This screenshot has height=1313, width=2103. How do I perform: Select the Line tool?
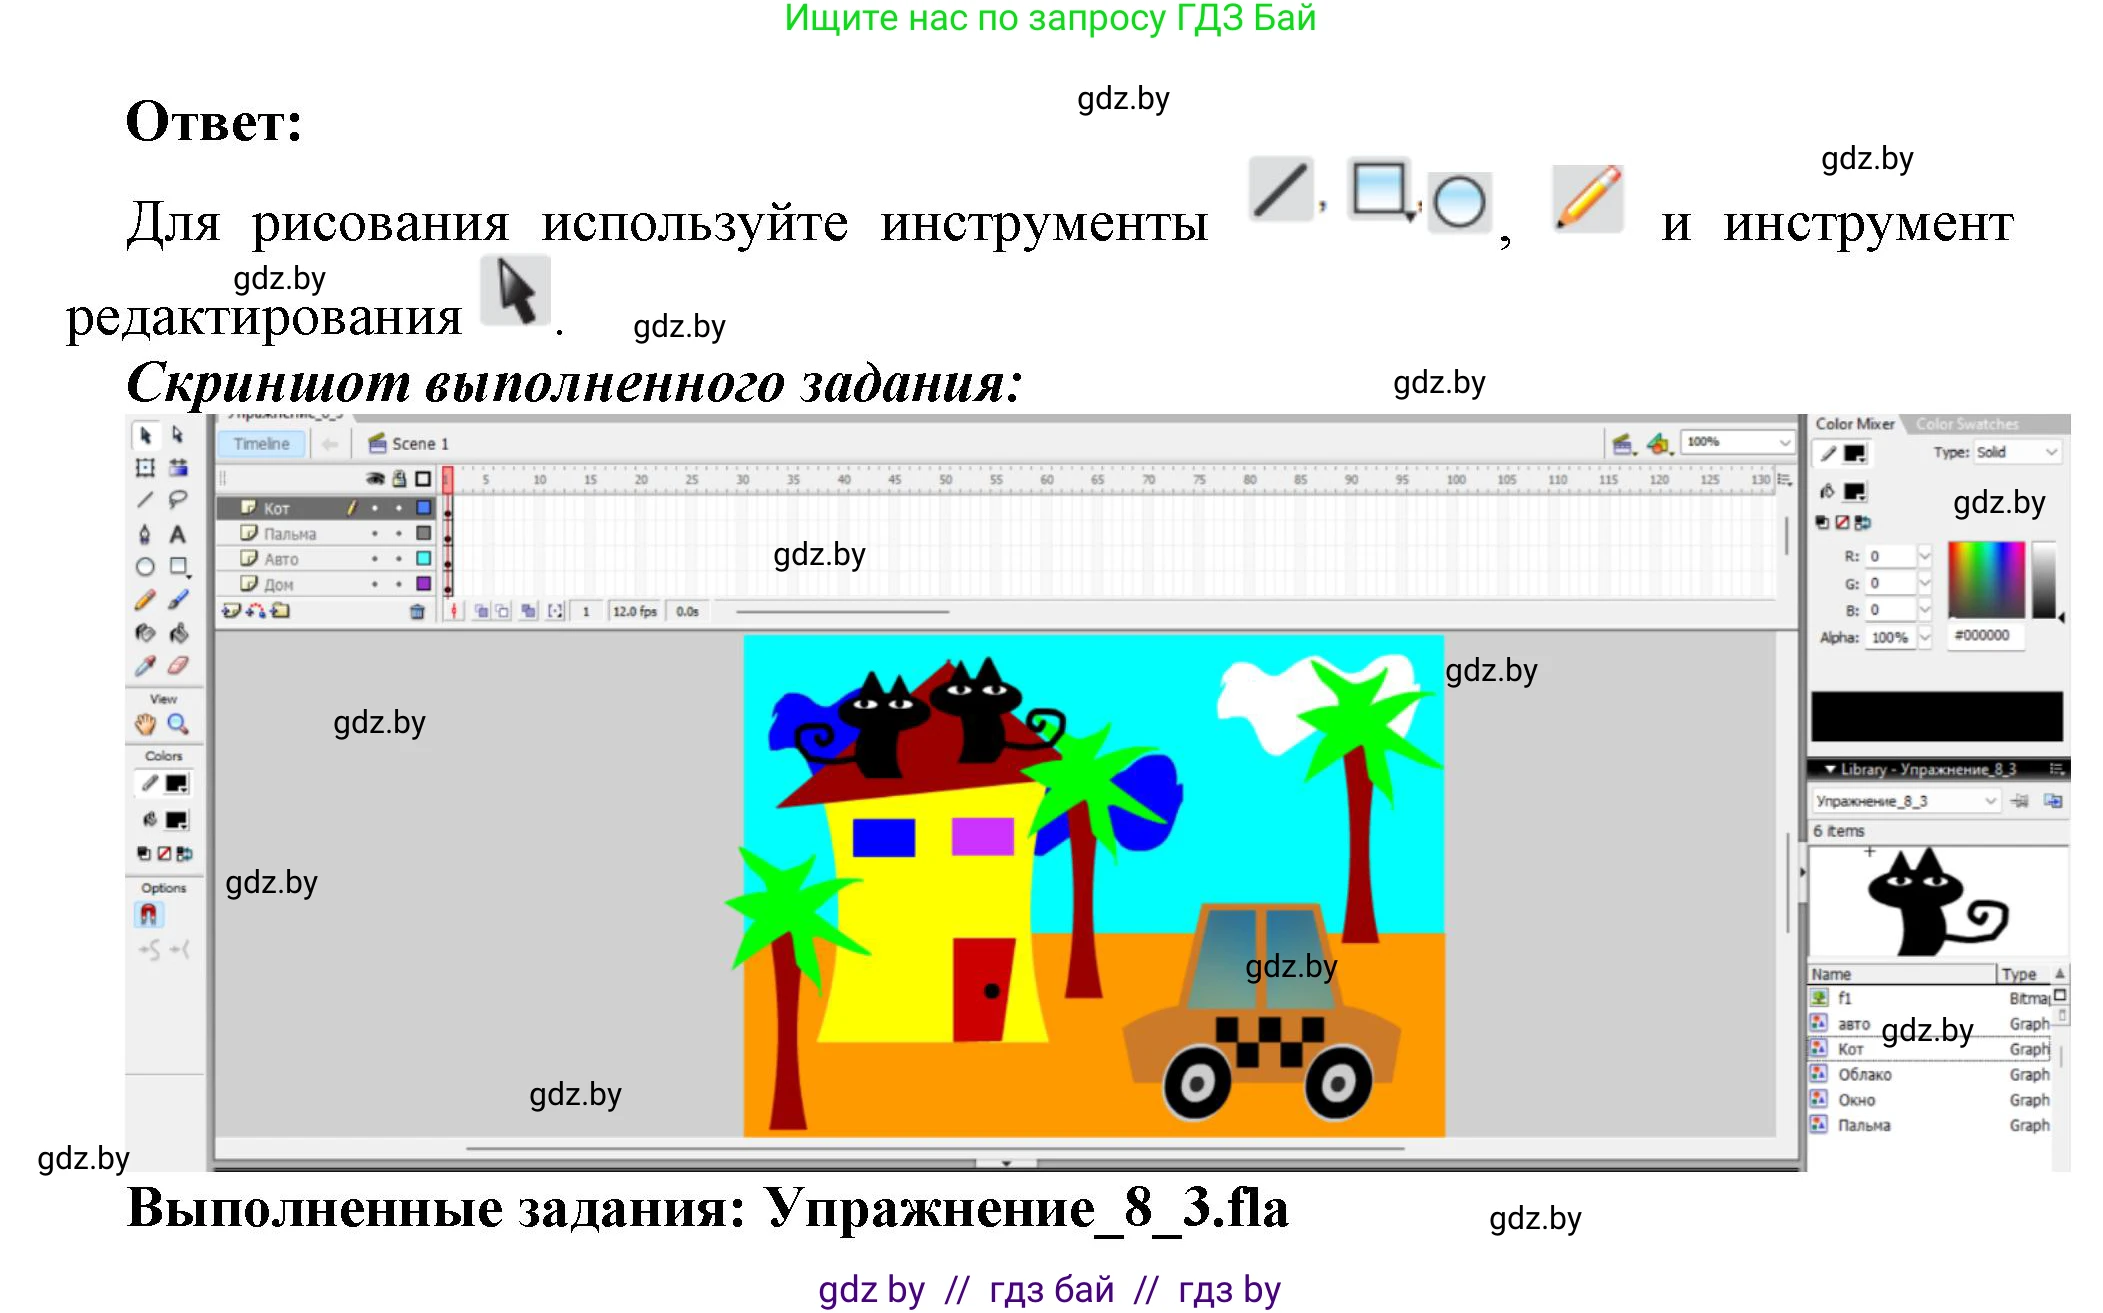pyautogui.click(x=145, y=499)
